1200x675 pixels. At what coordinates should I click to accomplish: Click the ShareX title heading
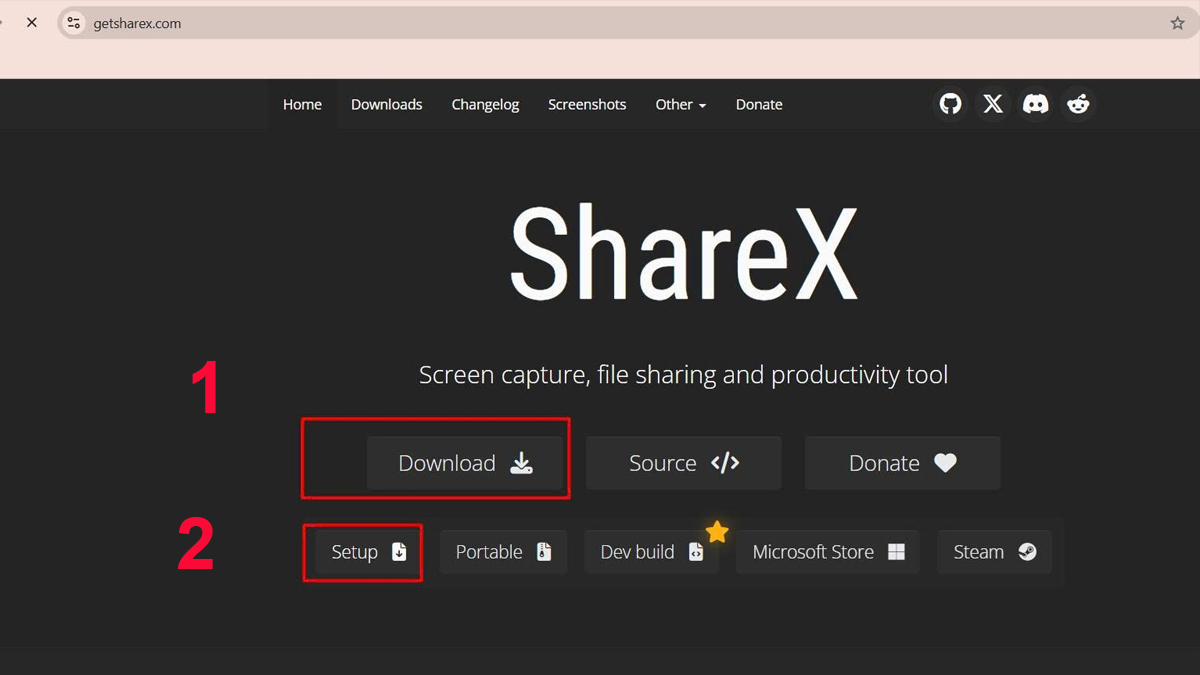point(683,254)
